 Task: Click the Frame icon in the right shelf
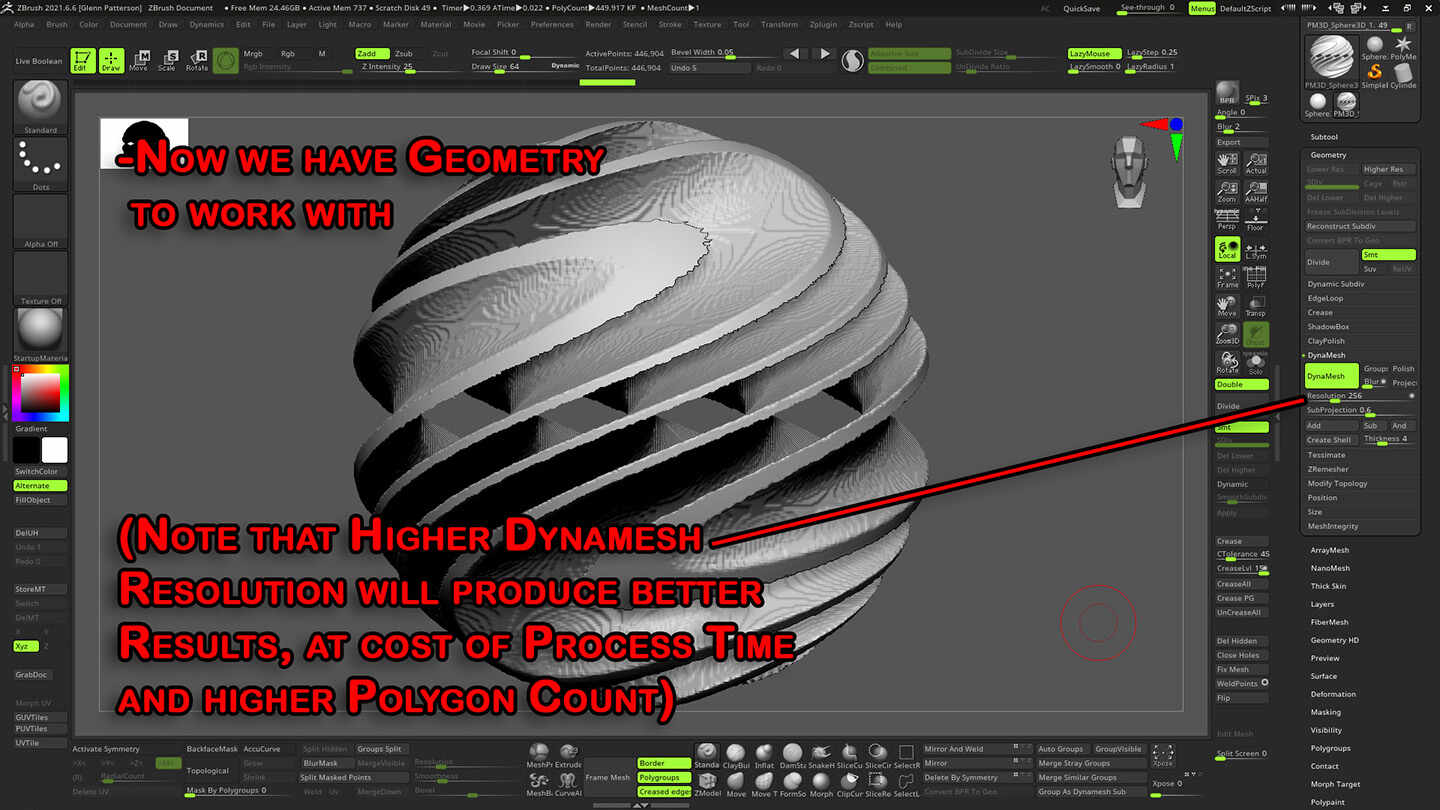click(1227, 277)
